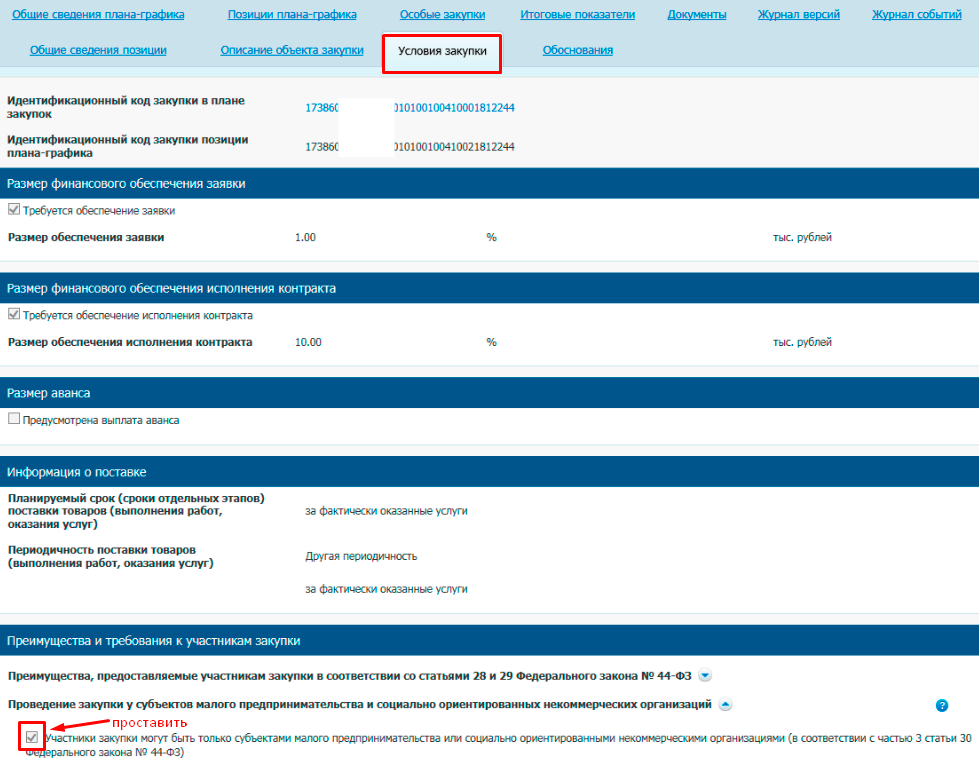Open the Журнал версий tab
Viewport: 979px width, 764px height.
(798, 15)
